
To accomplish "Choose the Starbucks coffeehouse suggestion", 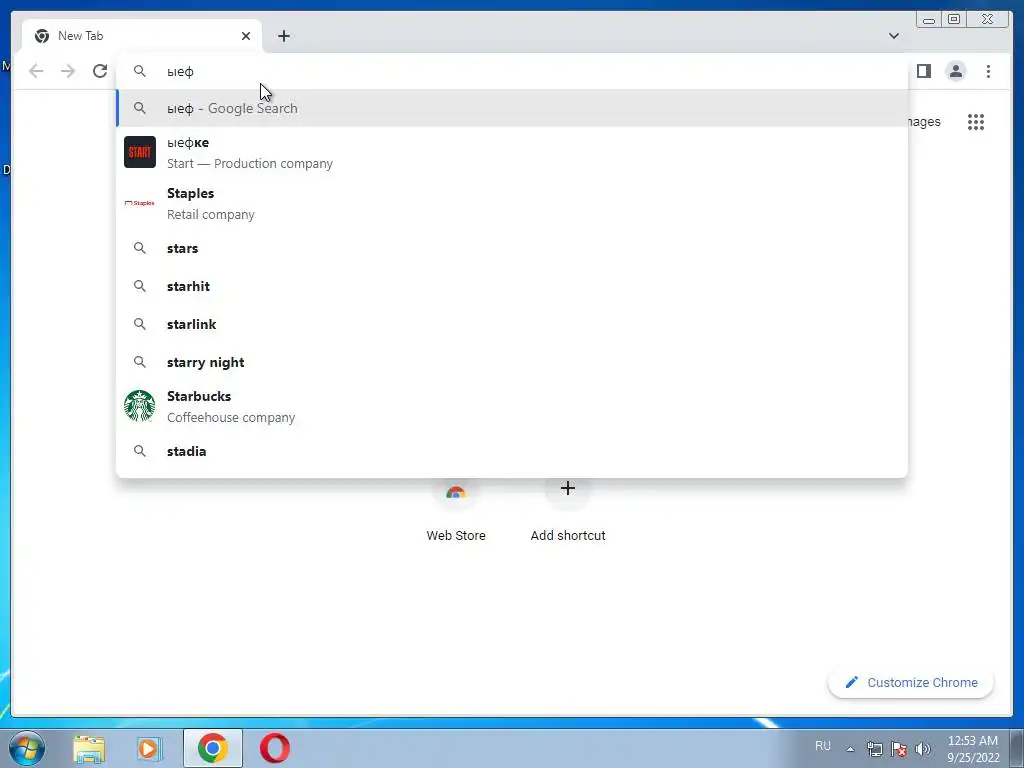I will 512,406.
